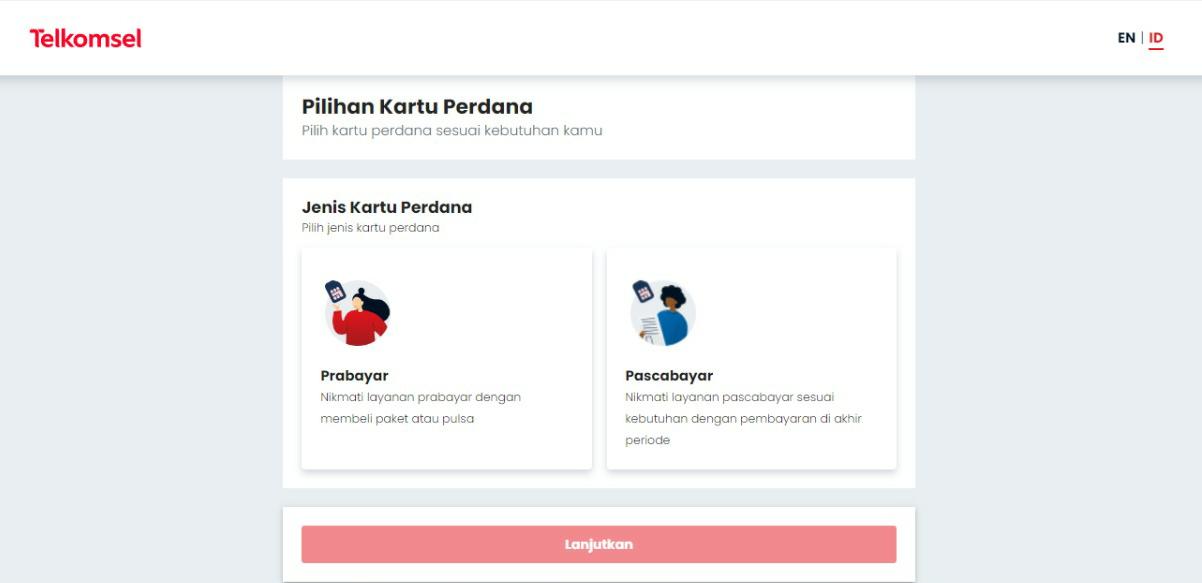Switch language to EN
Viewport: 1202px width, 583px height.
[1126, 38]
